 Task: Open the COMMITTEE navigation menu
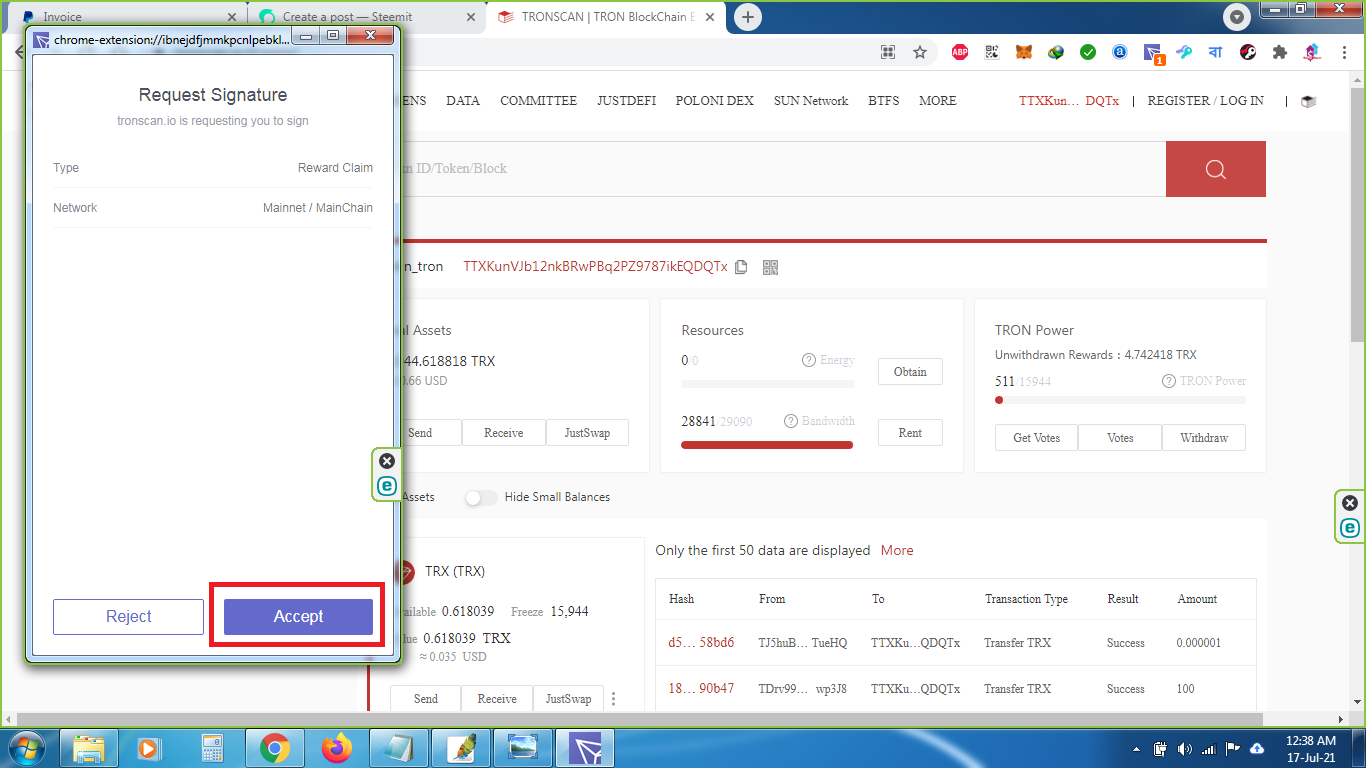[x=539, y=101]
